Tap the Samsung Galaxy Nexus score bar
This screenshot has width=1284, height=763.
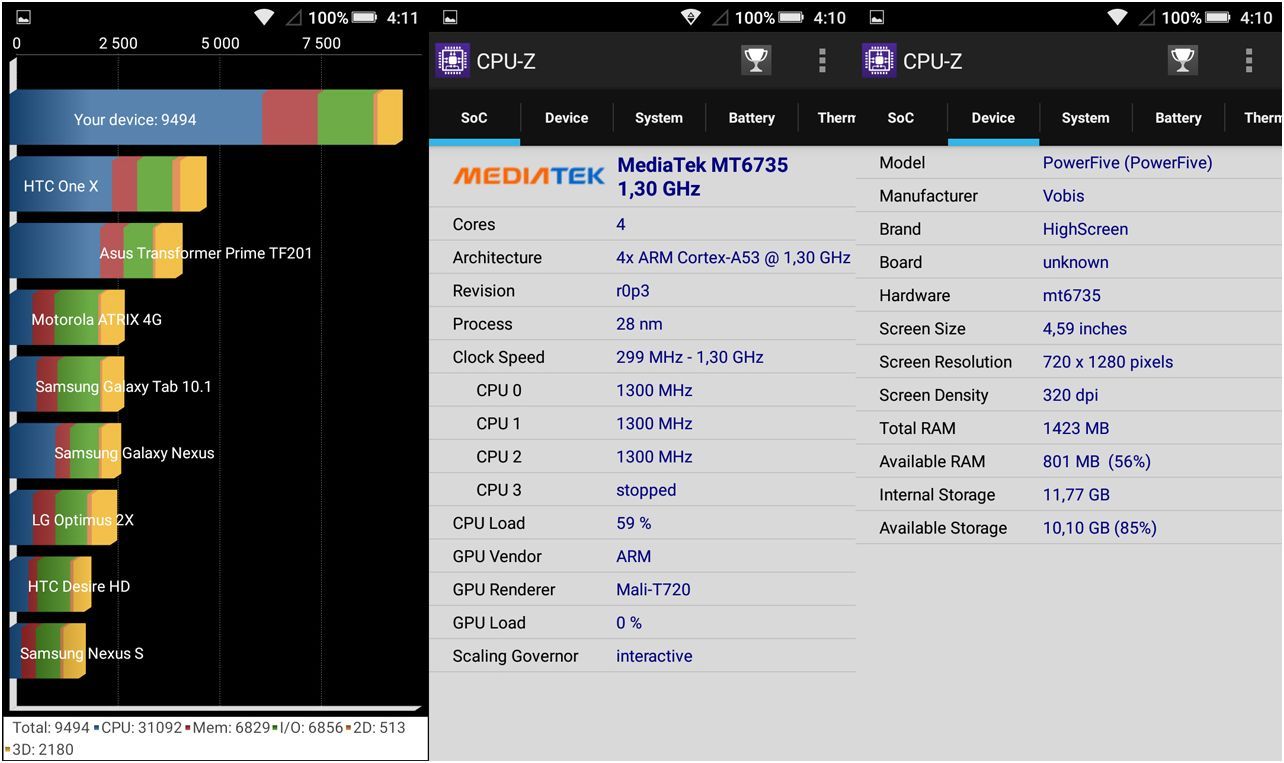point(66,452)
